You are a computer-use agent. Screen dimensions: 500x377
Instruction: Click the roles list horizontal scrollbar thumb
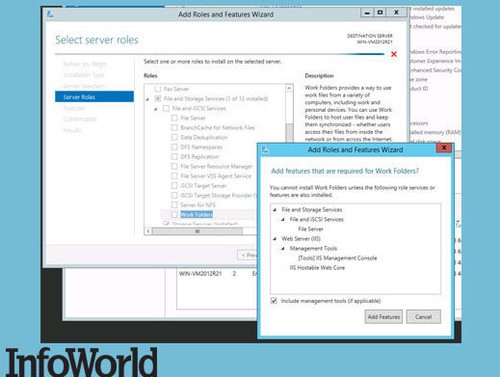tap(197, 231)
